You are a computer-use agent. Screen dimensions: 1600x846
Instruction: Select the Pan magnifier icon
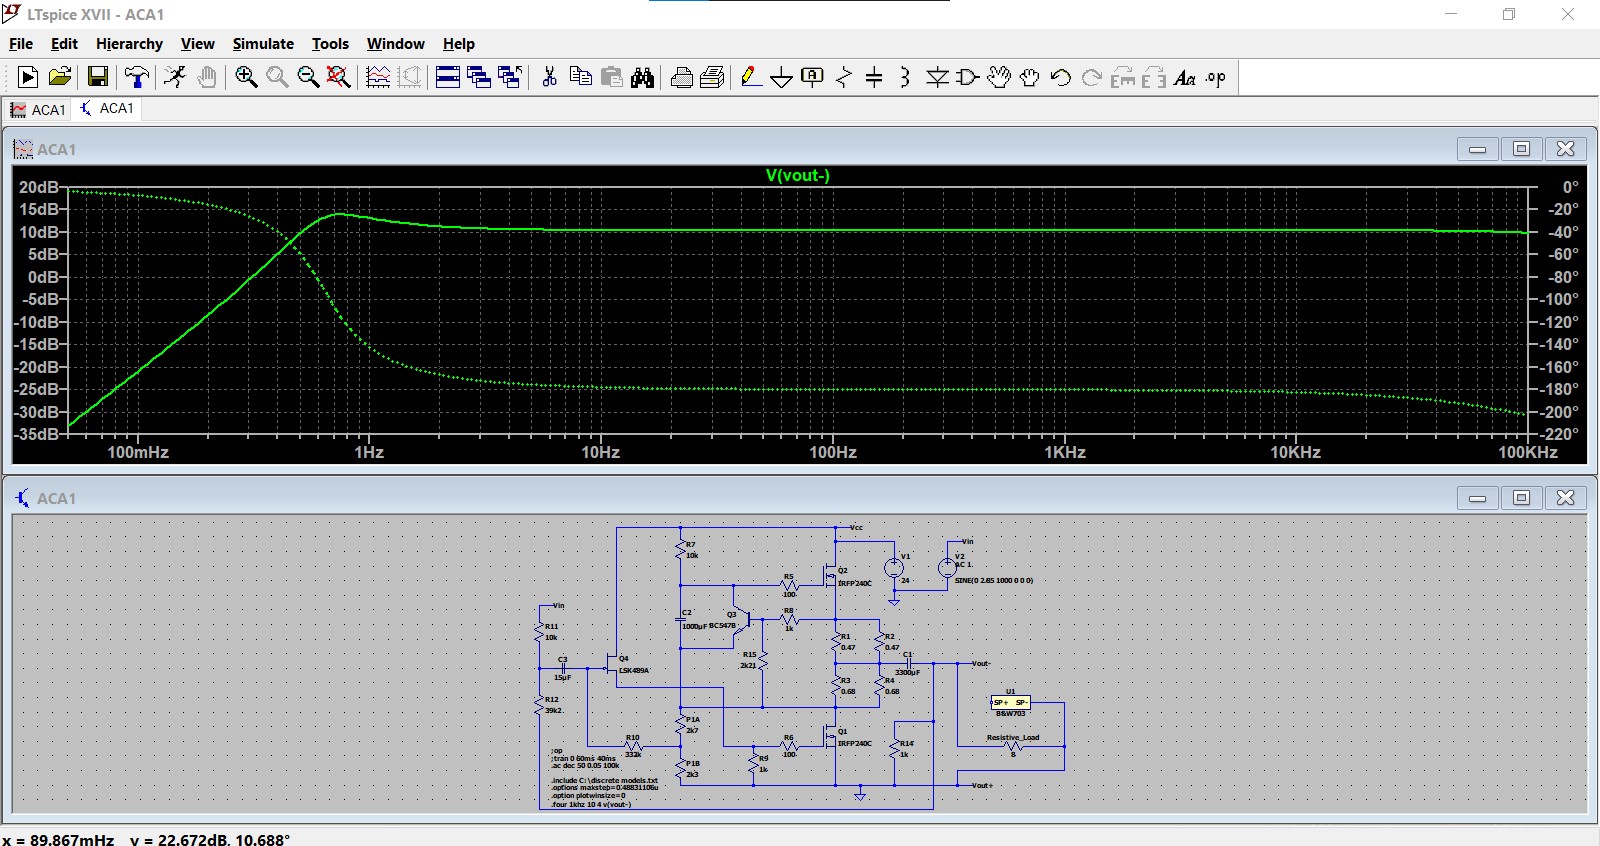click(277, 77)
